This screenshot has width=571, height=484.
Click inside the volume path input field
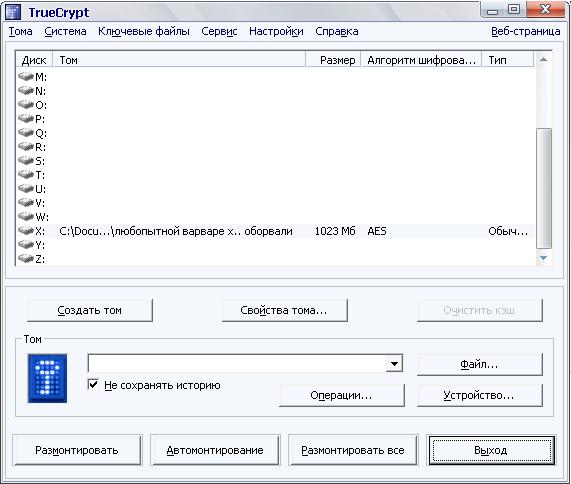coord(237,363)
